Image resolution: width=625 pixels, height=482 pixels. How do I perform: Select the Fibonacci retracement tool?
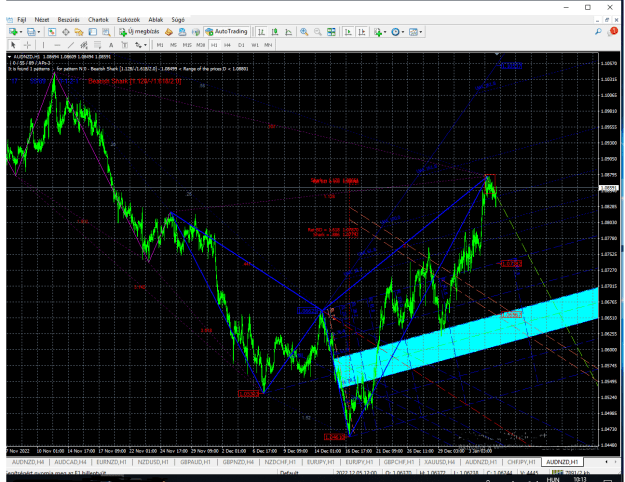(x=97, y=45)
